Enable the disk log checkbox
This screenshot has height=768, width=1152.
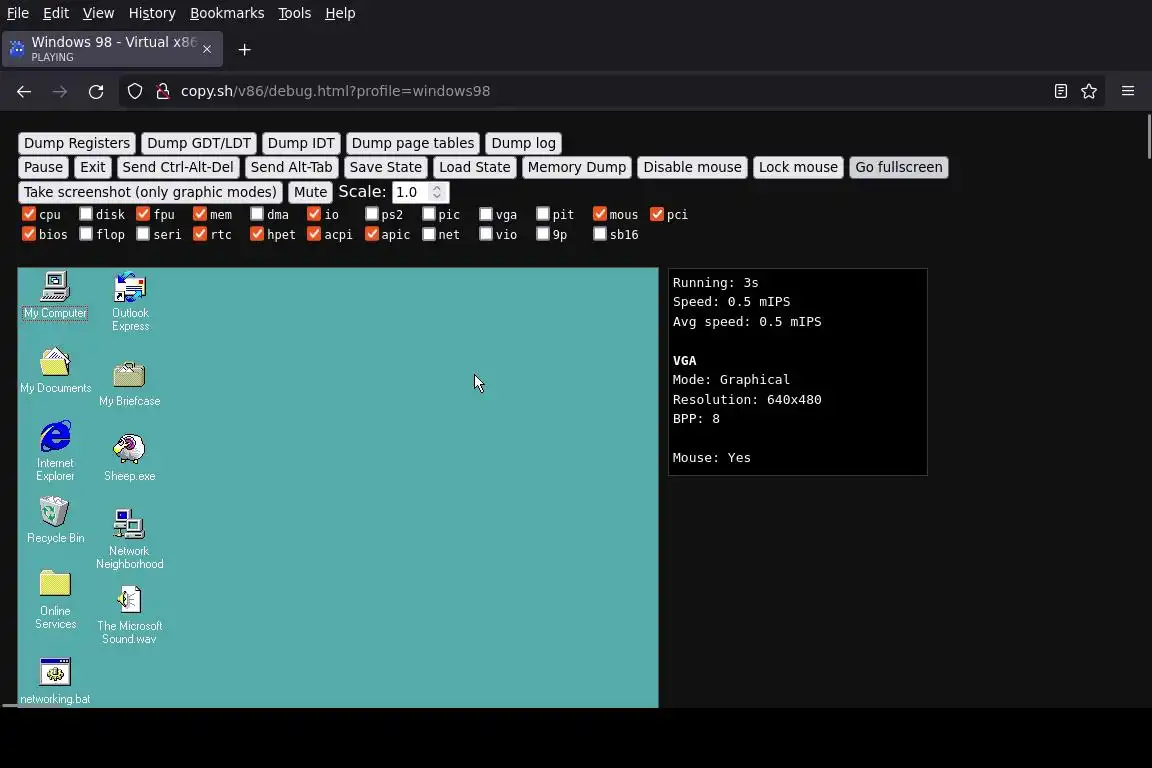(86, 214)
